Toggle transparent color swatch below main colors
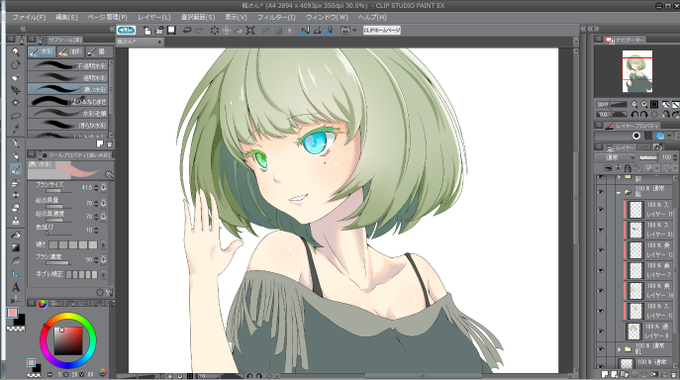Viewport: 680px width, 380px height. (16, 329)
